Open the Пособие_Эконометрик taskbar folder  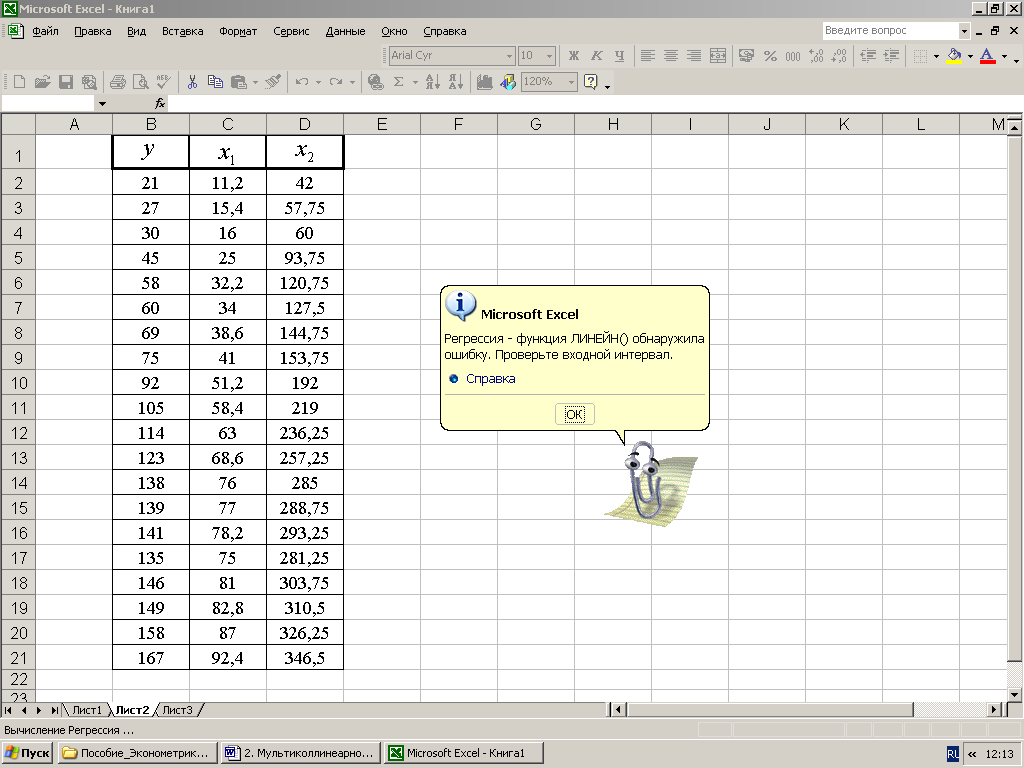136,753
